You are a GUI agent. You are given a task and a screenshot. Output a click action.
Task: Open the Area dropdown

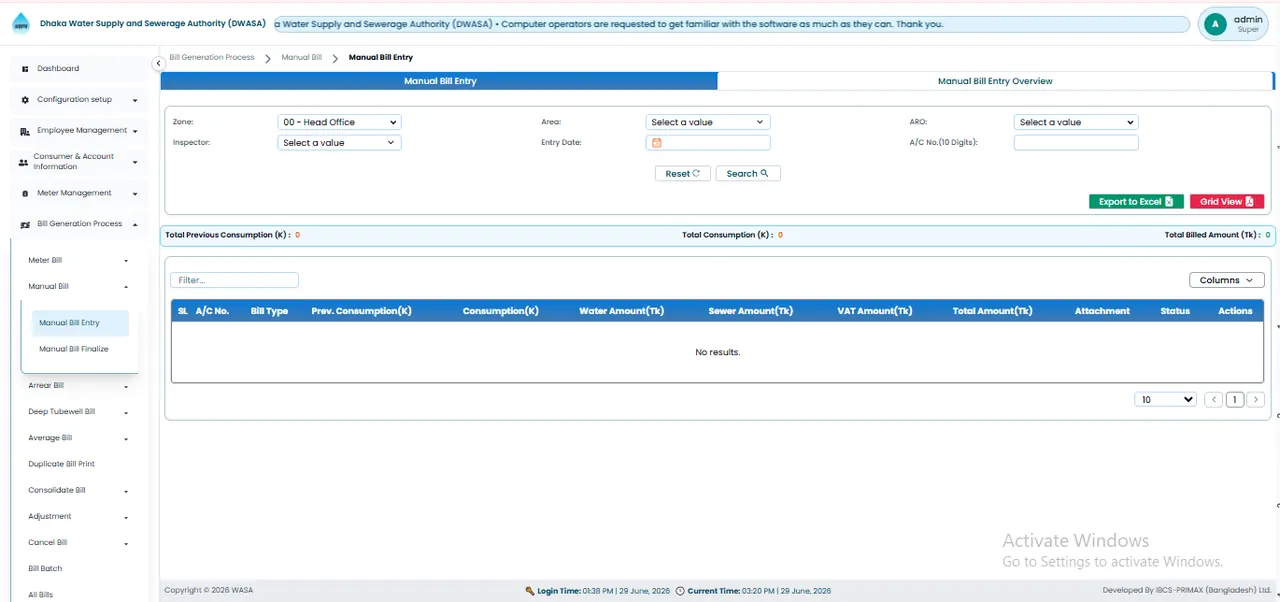tap(708, 122)
